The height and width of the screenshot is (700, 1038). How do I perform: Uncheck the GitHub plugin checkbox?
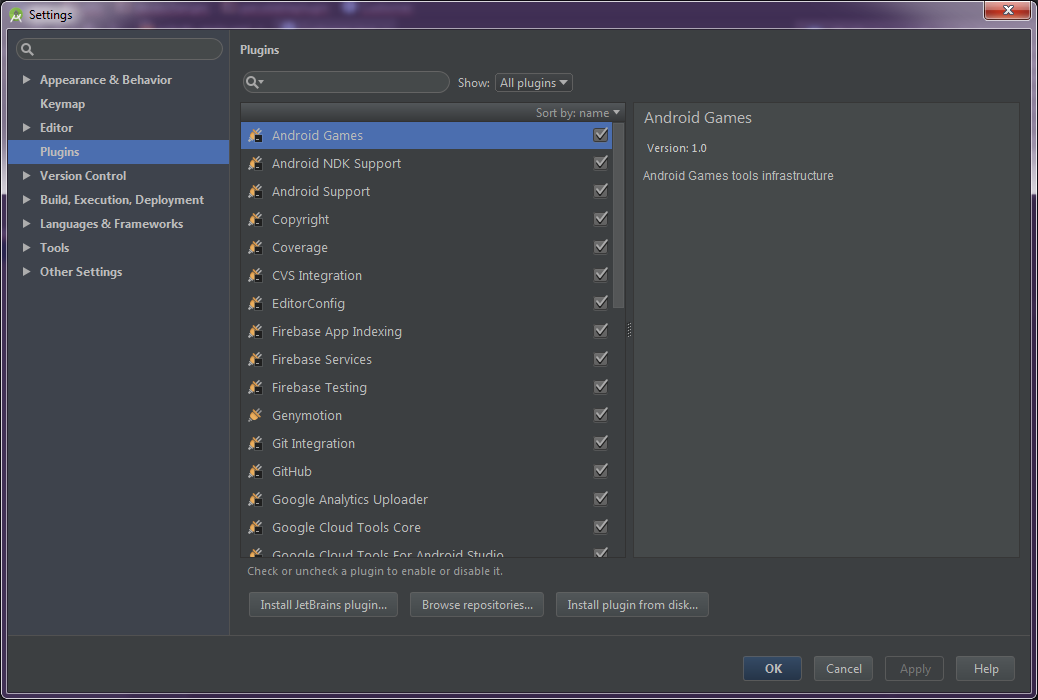pos(600,470)
